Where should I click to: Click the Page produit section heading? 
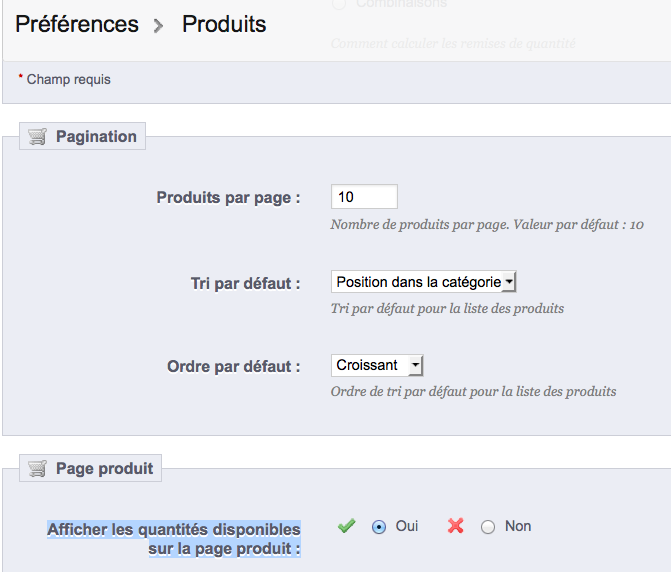[104, 468]
